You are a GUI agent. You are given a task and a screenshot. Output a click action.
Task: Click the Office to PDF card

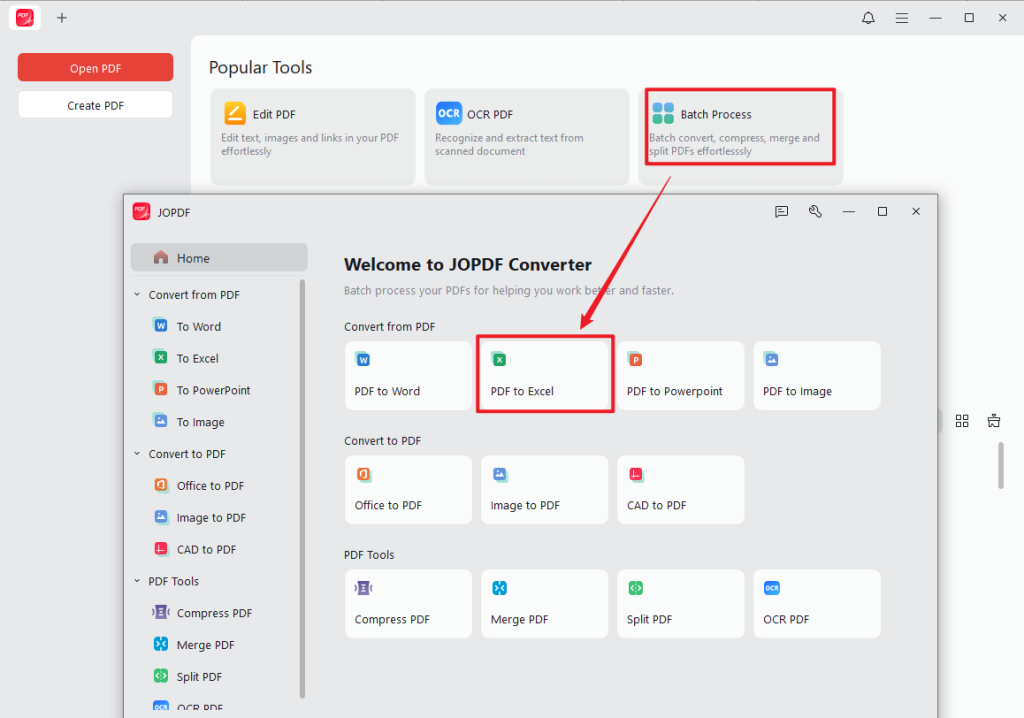(408, 490)
